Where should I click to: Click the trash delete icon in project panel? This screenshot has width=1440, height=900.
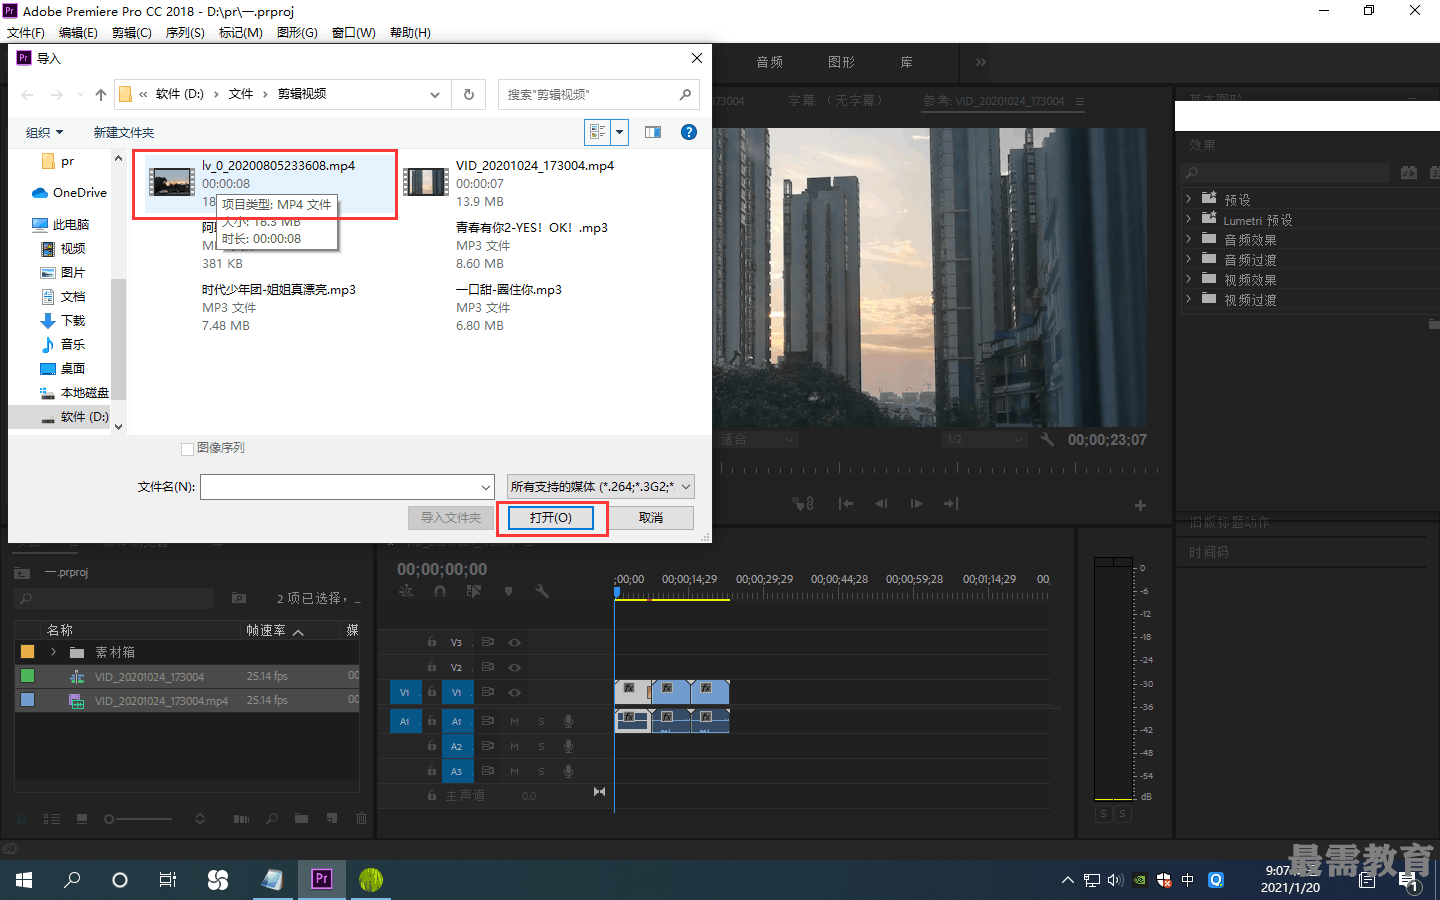(361, 819)
